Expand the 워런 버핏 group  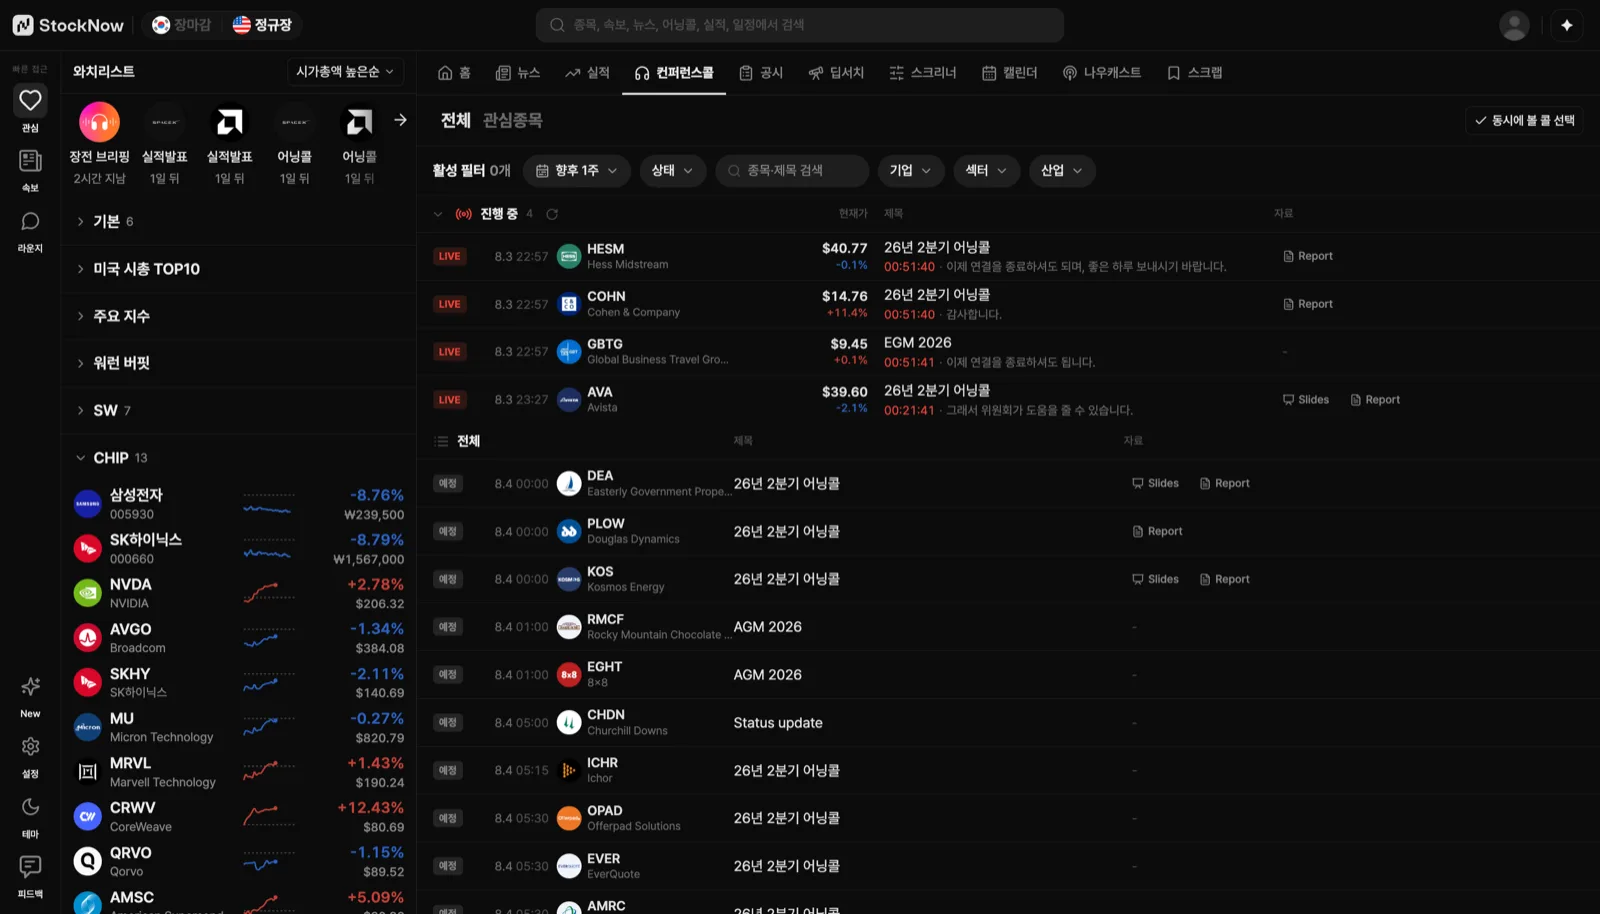(x=238, y=363)
